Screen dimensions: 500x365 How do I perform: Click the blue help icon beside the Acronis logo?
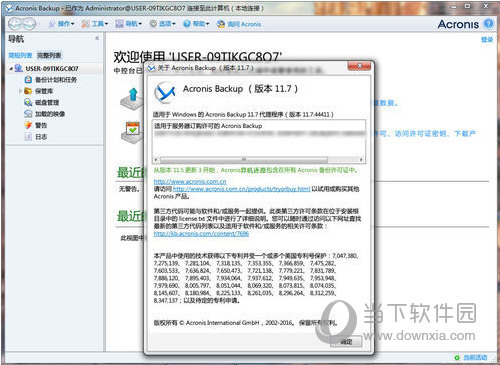tap(488, 24)
